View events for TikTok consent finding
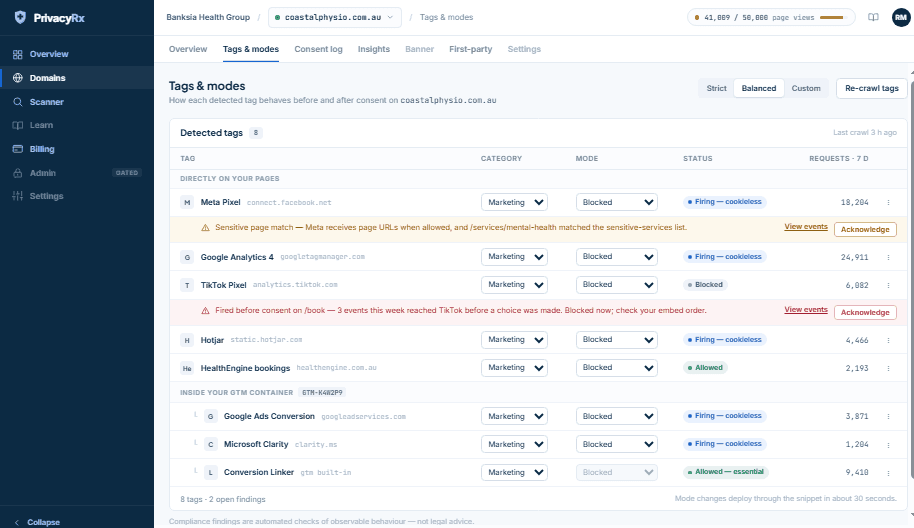Image resolution: width=914 pixels, height=528 pixels. 806,309
